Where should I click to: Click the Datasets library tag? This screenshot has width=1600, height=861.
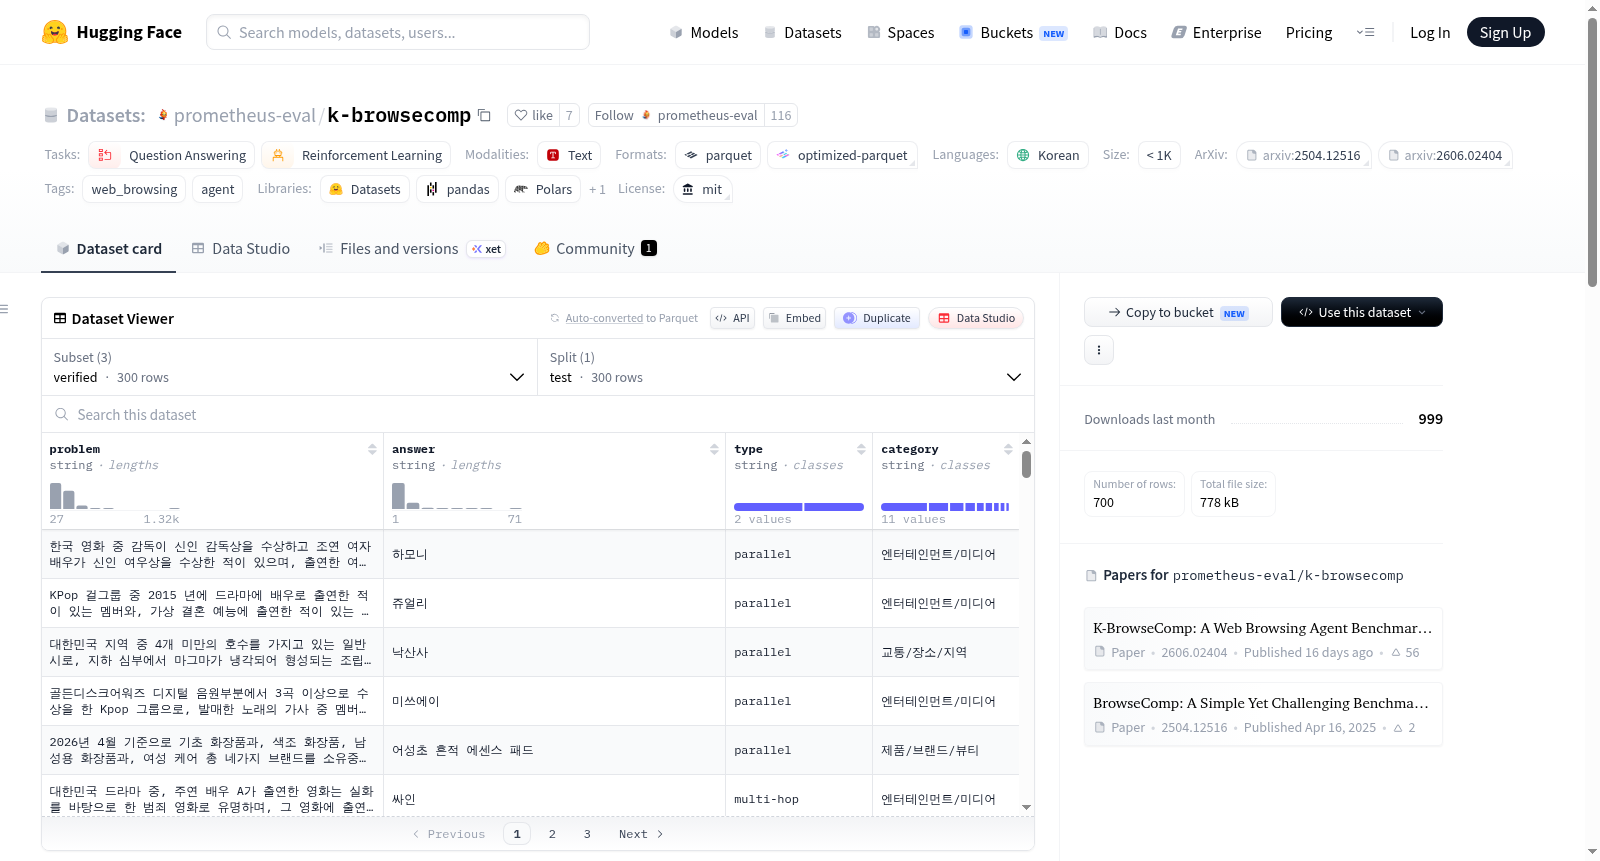click(364, 189)
